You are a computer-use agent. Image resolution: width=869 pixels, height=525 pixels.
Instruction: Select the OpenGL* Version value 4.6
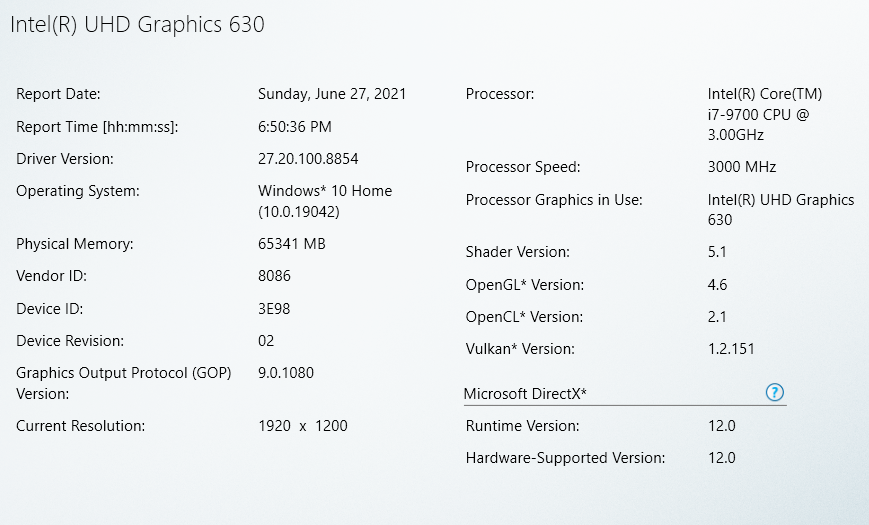coord(718,285)
